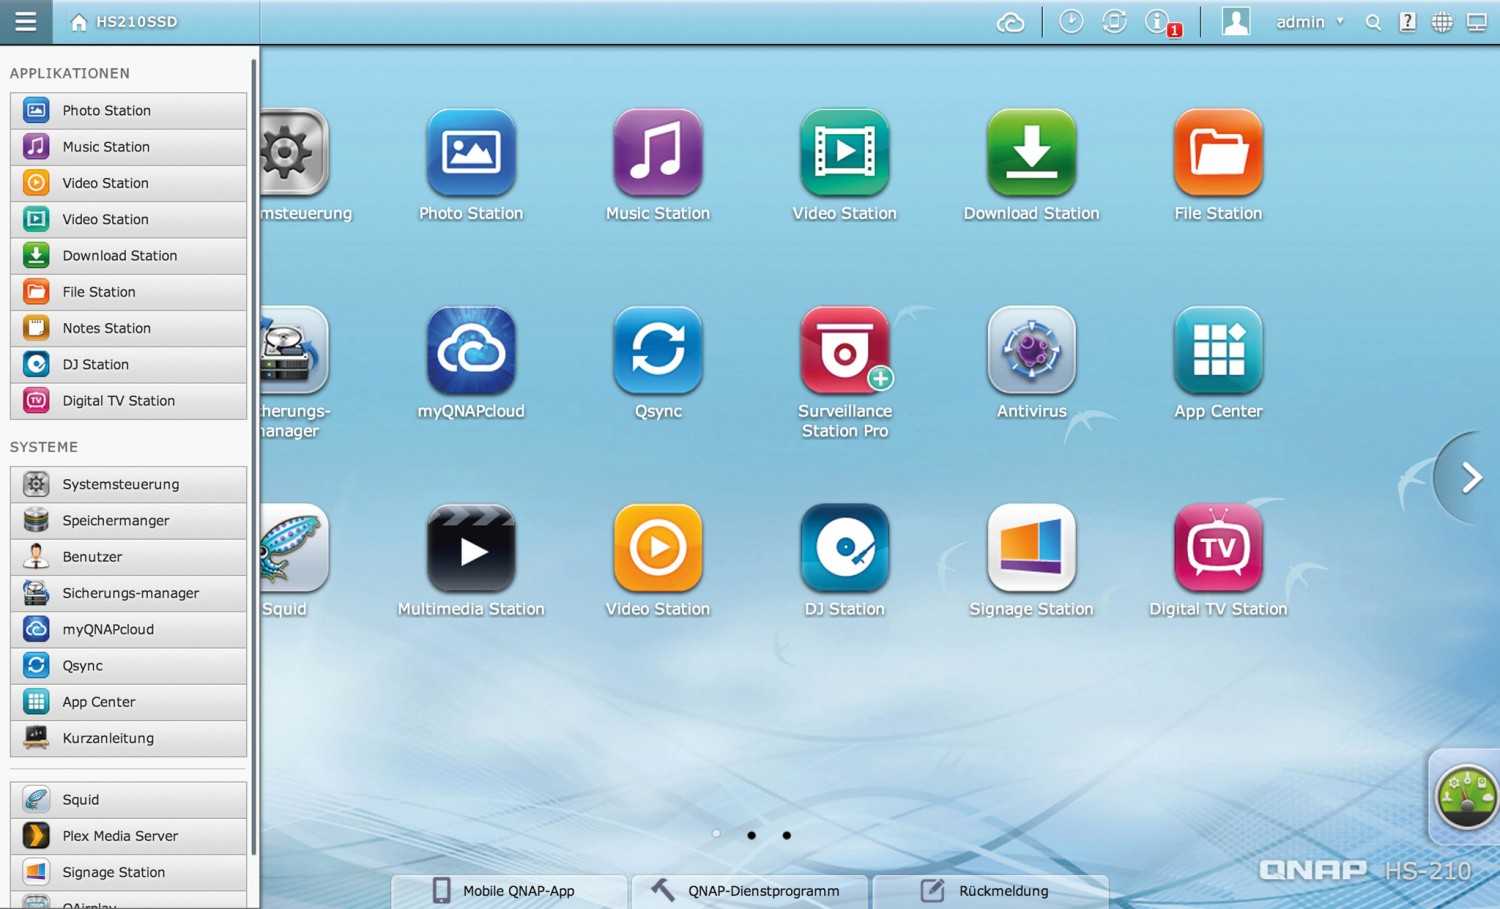Select the second desktop page indicator dot

tap(751, 835)
